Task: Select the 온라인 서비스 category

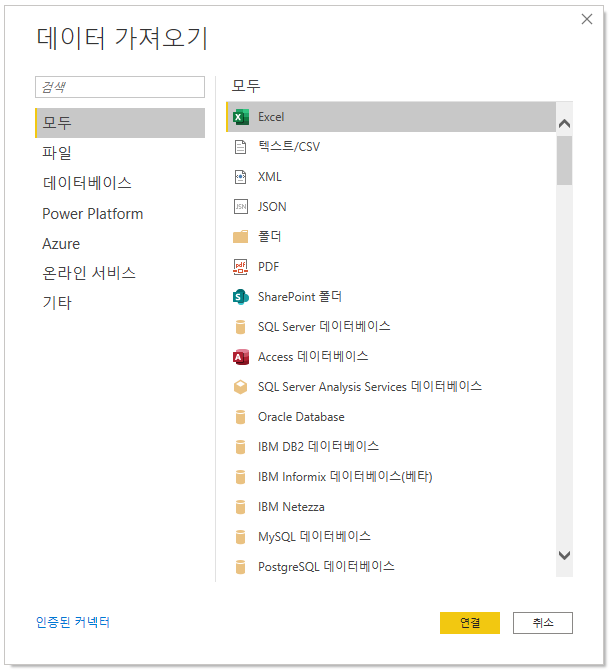Action: tap(120, 273)
